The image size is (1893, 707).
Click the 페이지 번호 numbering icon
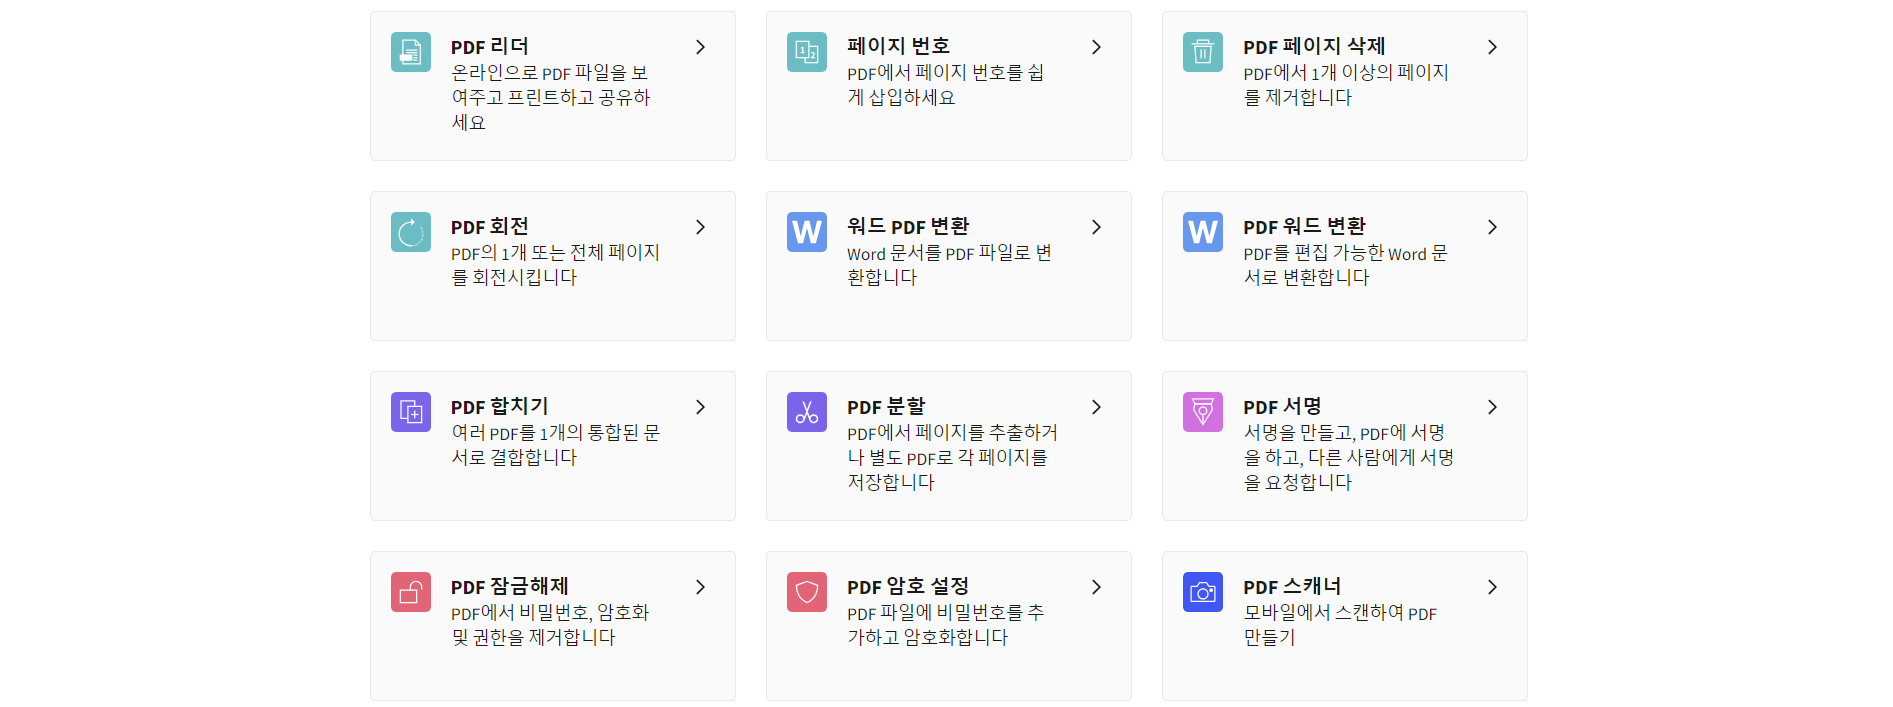807,52
